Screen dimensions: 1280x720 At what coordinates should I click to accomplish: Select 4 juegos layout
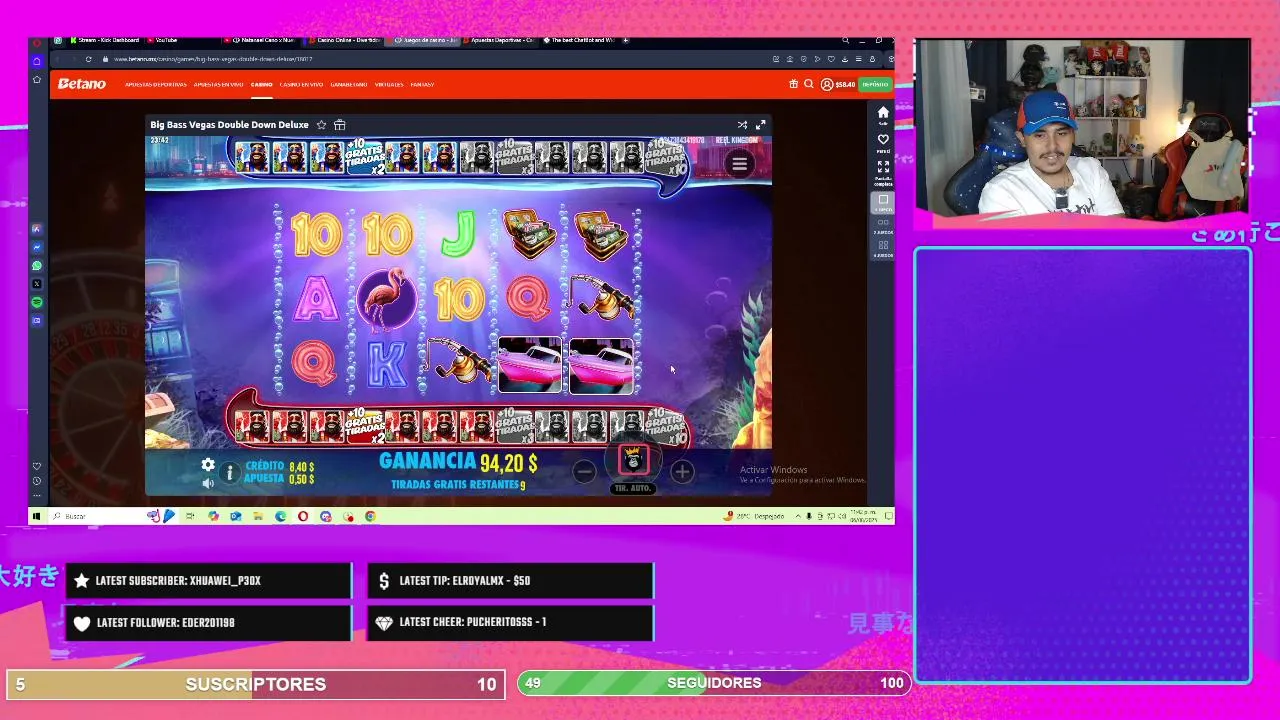(x=883, y=248)
